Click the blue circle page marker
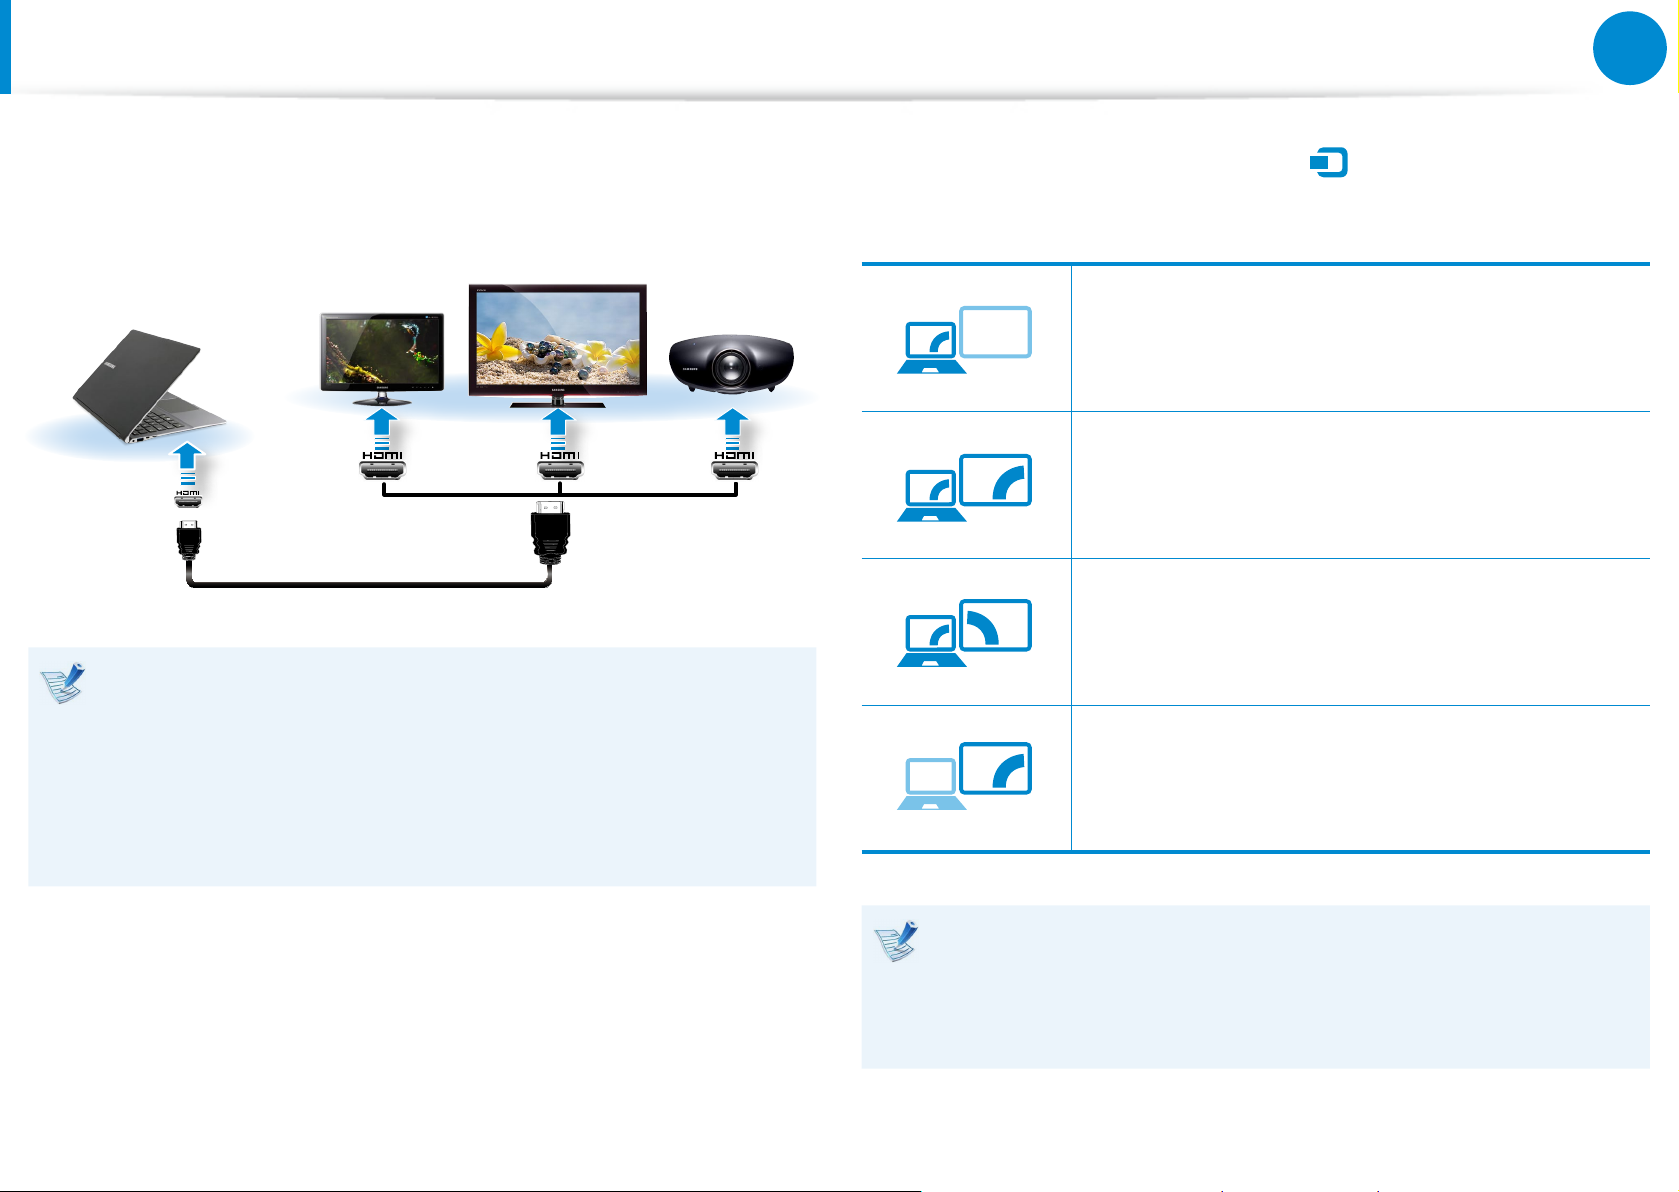1679x1192 pixels. (x=1629, y=47)
